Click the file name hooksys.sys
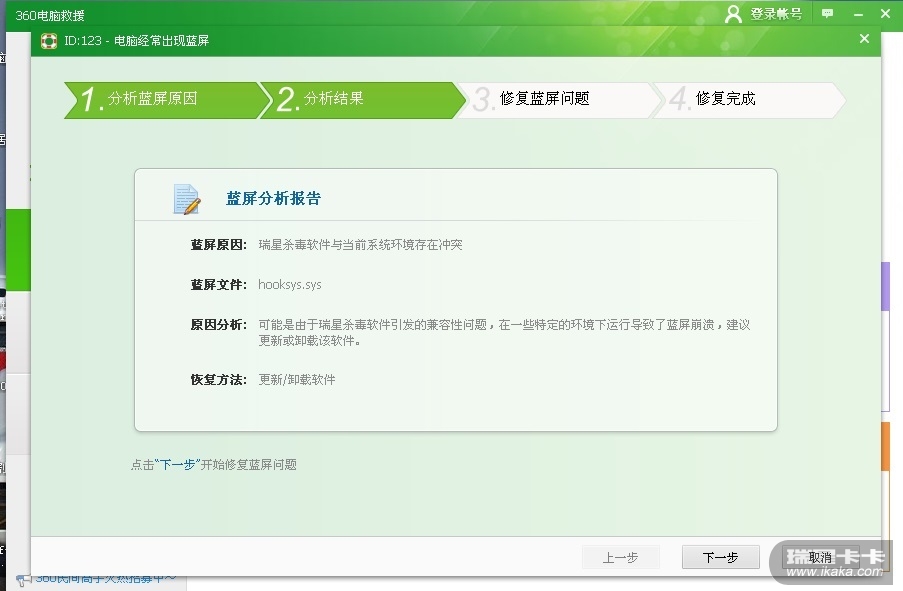Screen dimensions: 903x591 [290, 285]
